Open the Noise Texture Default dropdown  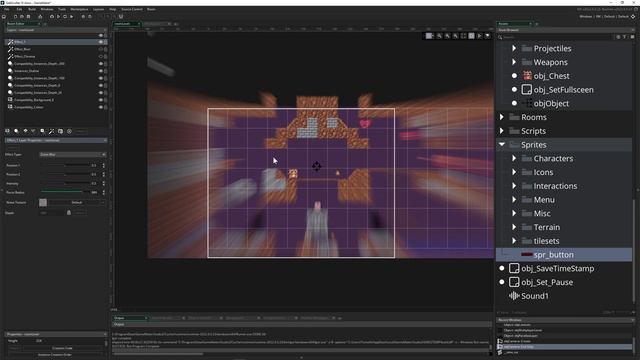pyautogui.click(x=77, y=202)
